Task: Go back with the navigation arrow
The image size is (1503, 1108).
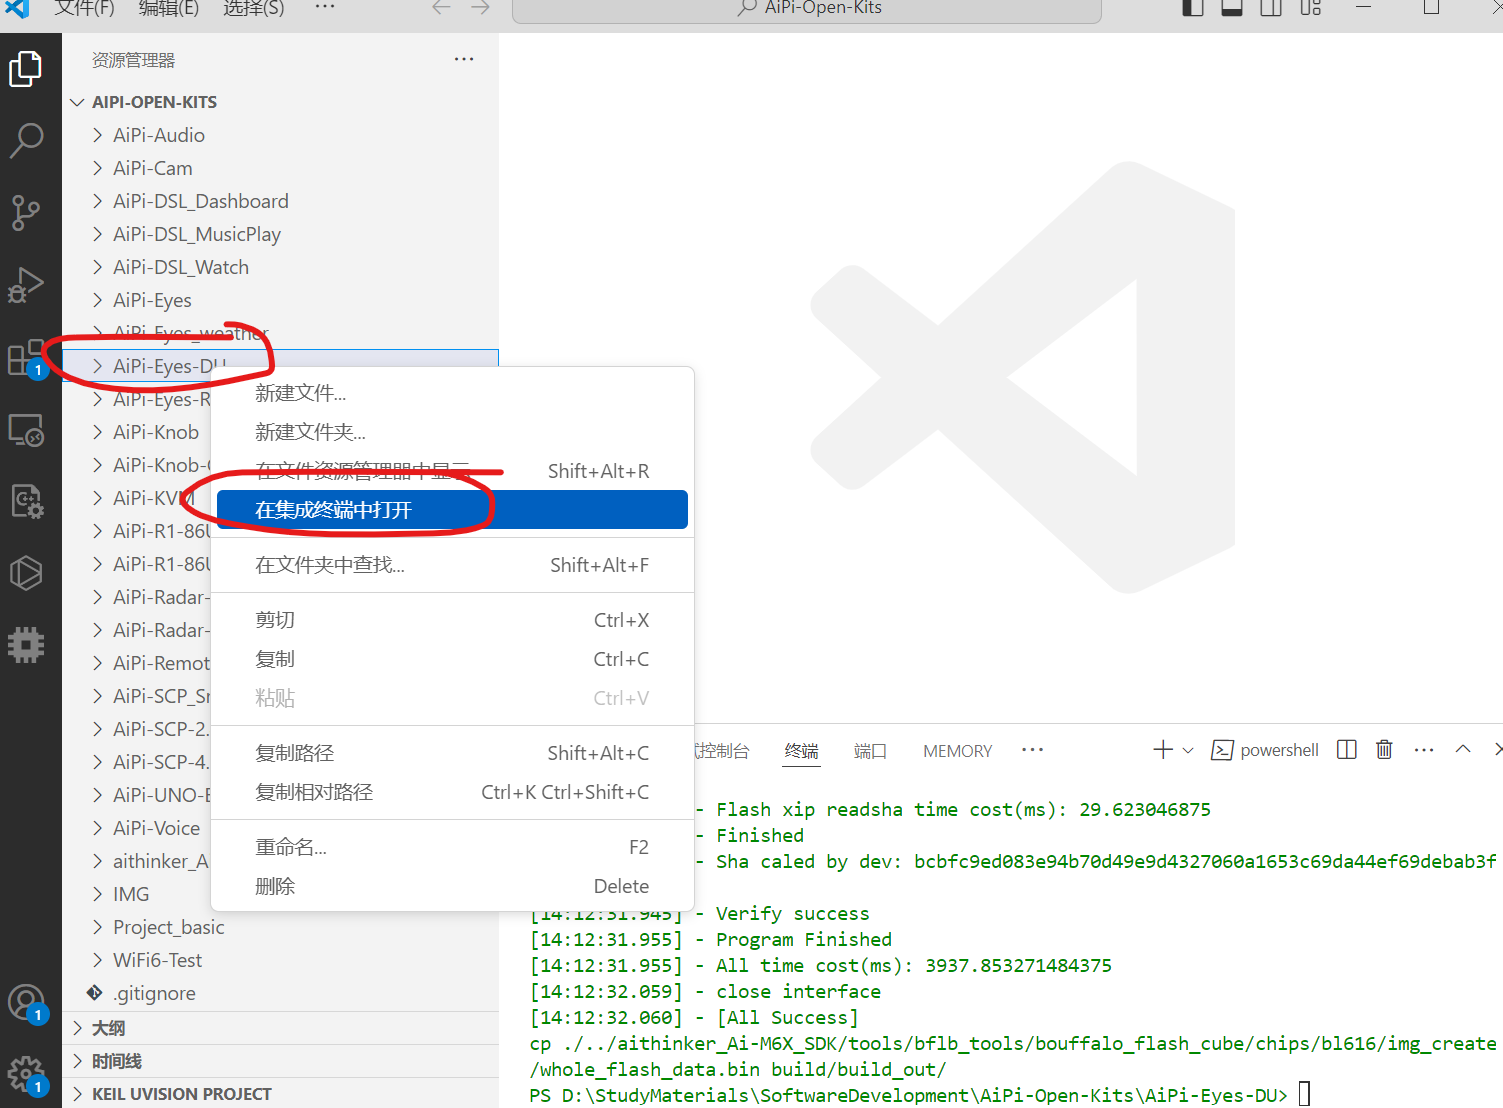Action: (x=441, y=8)
